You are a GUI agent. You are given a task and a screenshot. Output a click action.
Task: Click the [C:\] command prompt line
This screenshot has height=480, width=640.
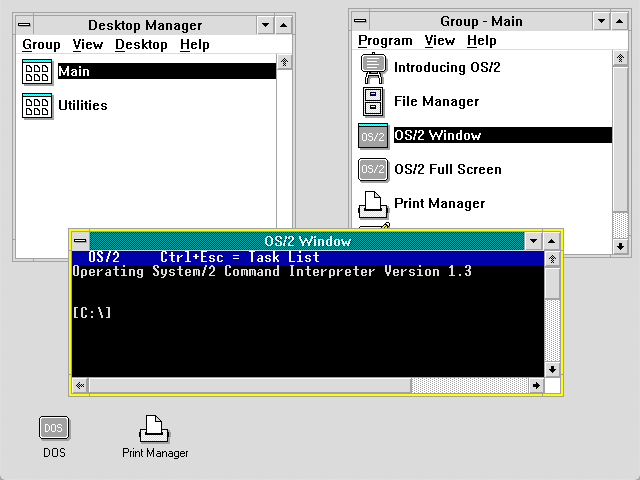[92, 313]
